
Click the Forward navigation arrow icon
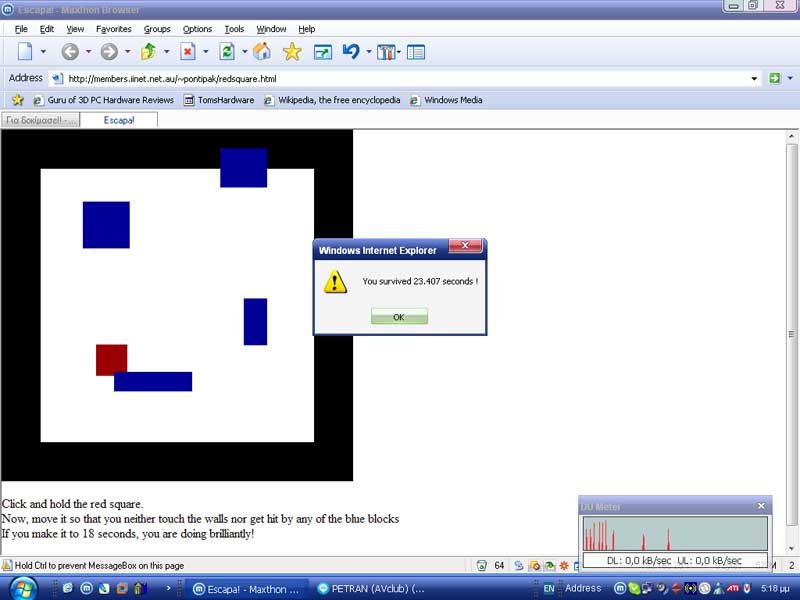point(108,52)
